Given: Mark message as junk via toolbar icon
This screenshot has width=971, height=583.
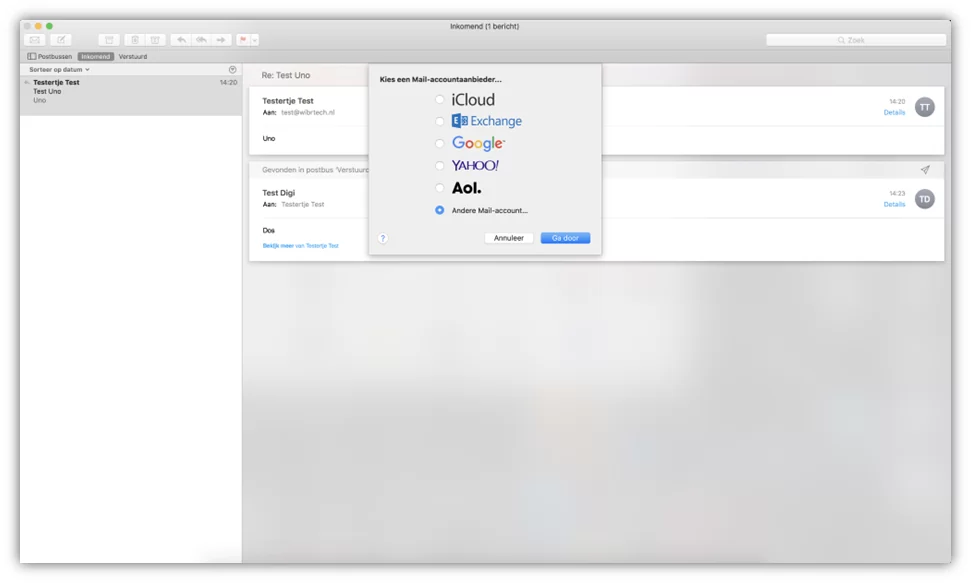Looking at the screenshot, I should tap(155, 40).
